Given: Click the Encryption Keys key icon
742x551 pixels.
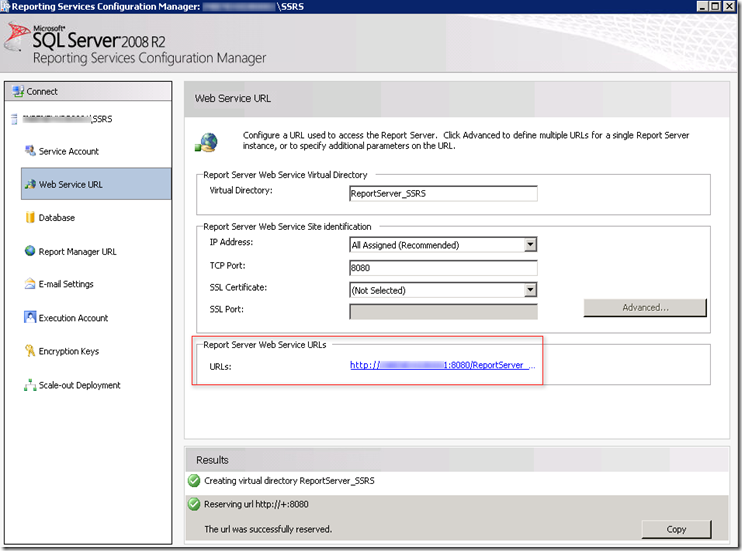Looking at the screenshot, I should [29, 351].
